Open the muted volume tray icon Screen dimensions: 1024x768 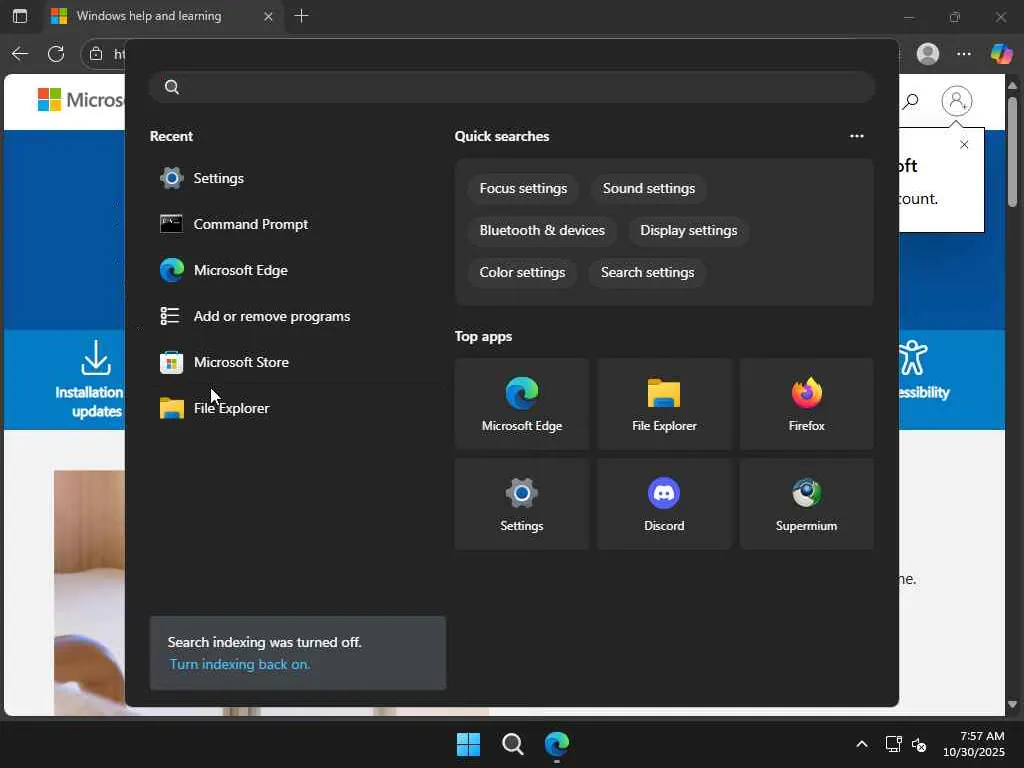(919, 744)
